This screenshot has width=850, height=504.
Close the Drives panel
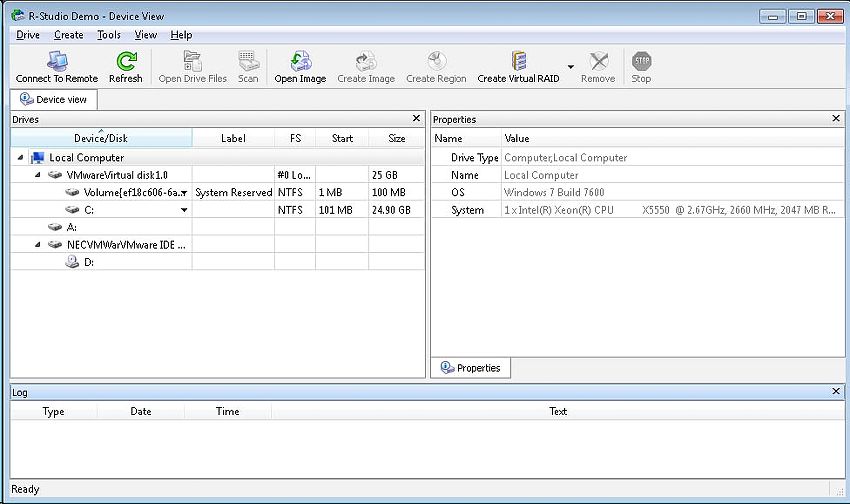416,118
